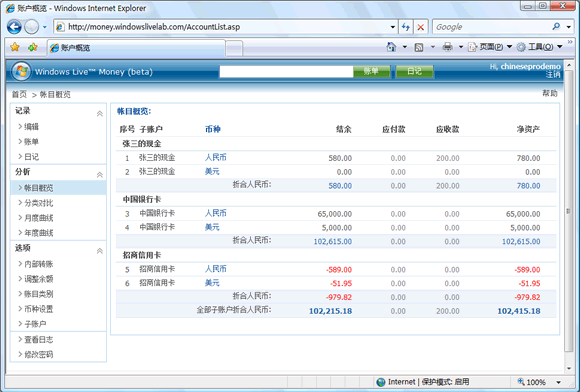Click the browser Back arrow button
The image size is (580, 392).
(14, 27)
